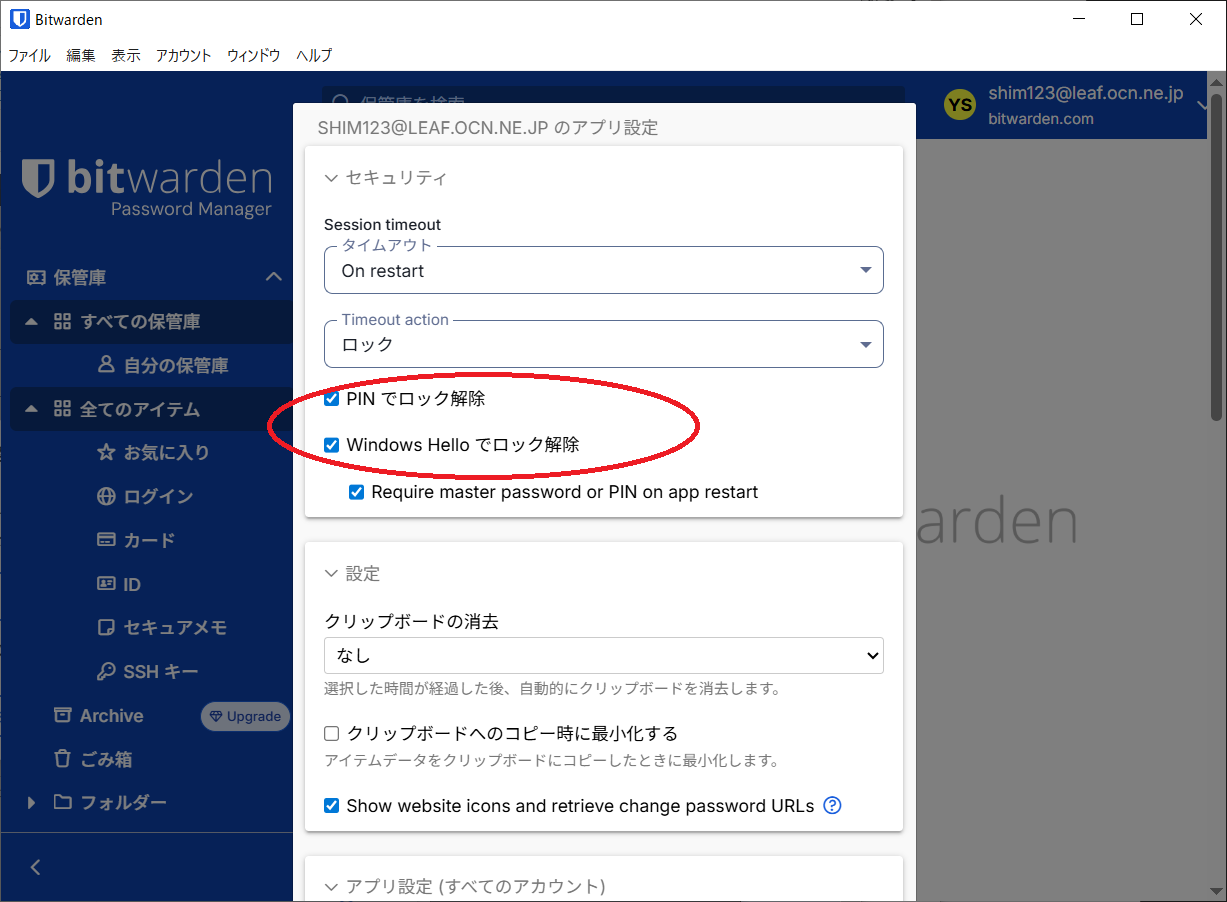Open the クリップボードの消去 dropdown

click(603, 656)
